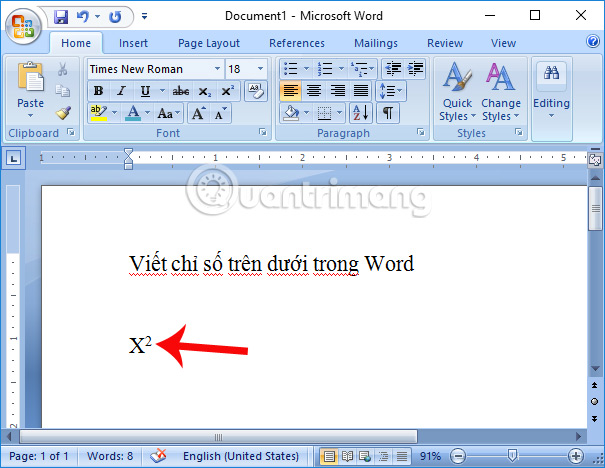Toggle Superscript formatting
Viewport: 605px width, 468px height.
(x=228, y=91)
